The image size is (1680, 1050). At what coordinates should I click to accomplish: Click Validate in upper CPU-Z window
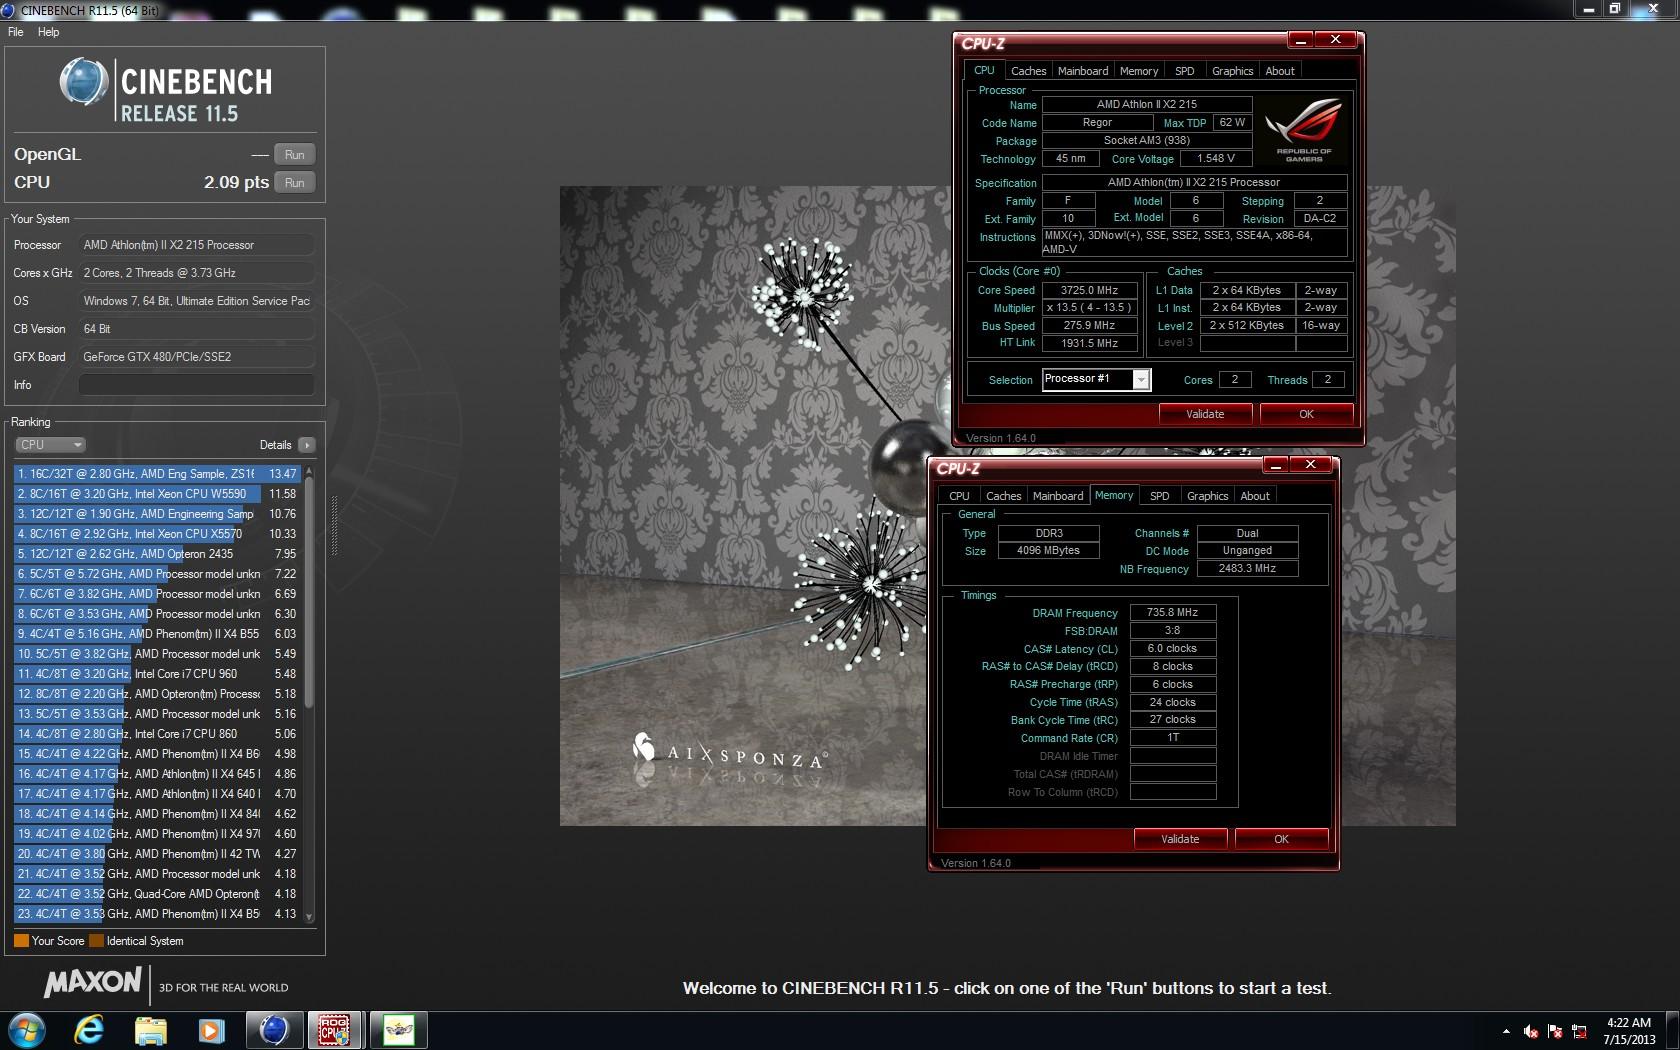1205,414
